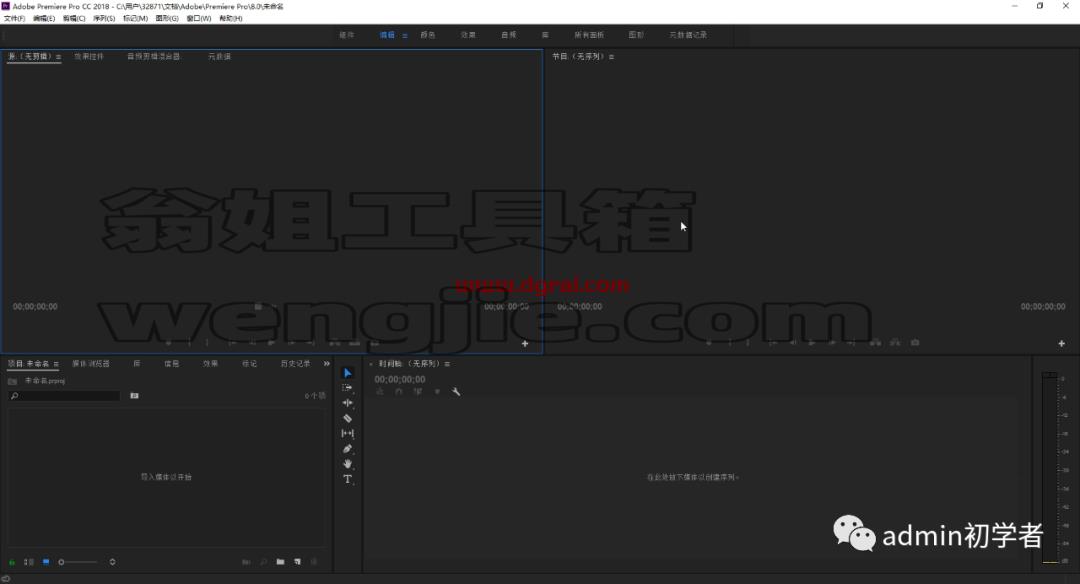
Task: Open the 元数据 tab in Source panel
Action: click(x=220, y=56)
